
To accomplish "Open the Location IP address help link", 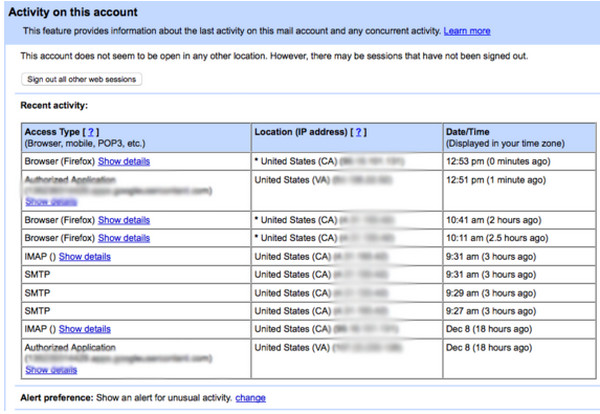I will 358,132.
